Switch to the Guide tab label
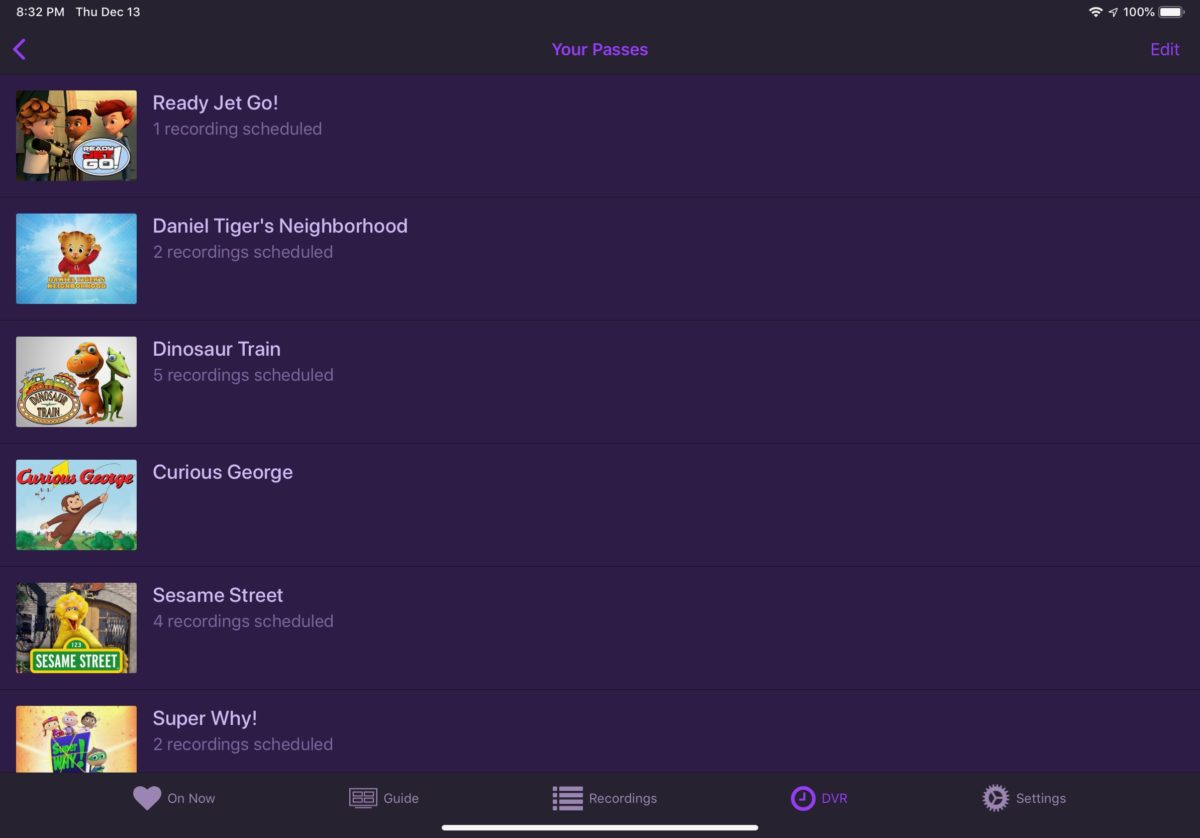 [401, 798]
